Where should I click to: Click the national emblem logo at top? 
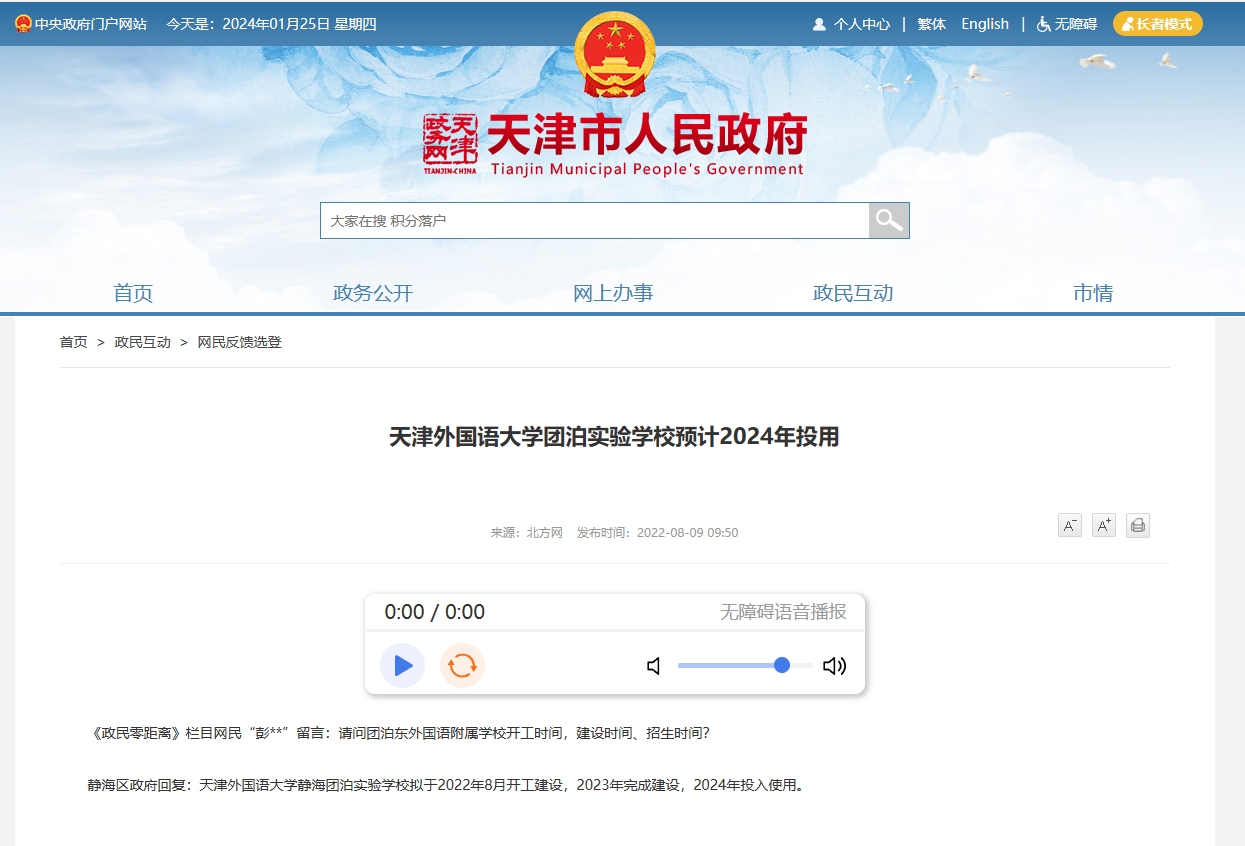coord(615,55)
